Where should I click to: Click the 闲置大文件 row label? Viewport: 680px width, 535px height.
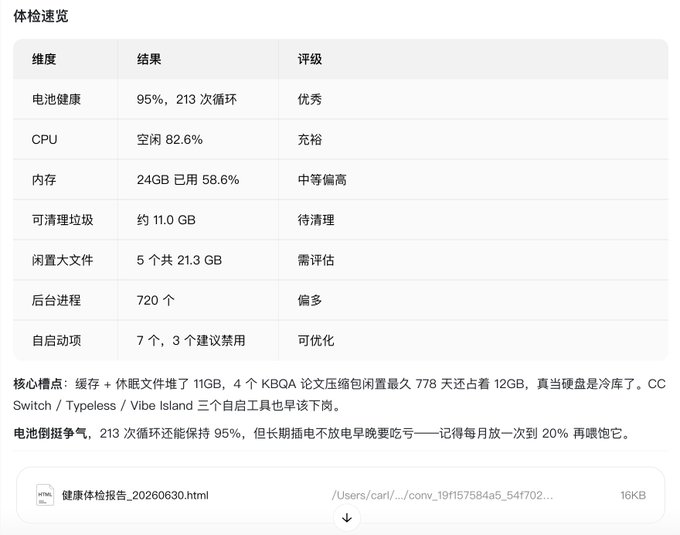coord(62,260)
